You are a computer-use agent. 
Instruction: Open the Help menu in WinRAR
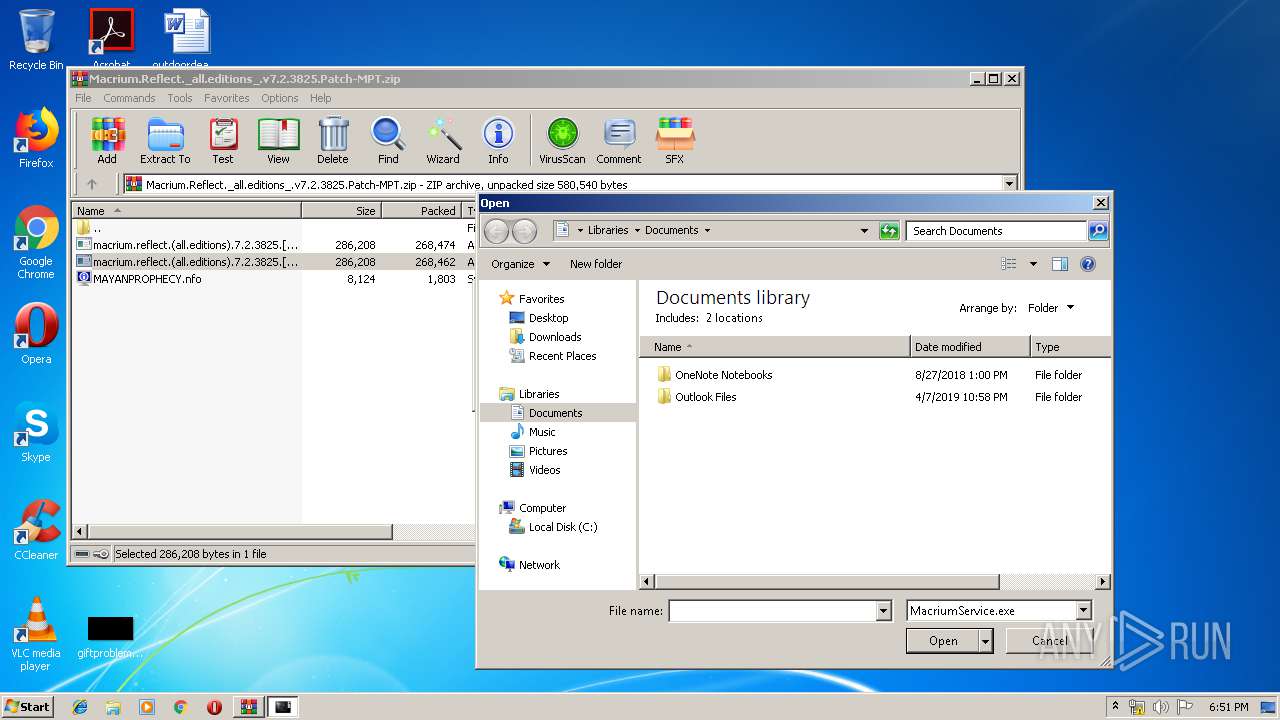(320, 98)
